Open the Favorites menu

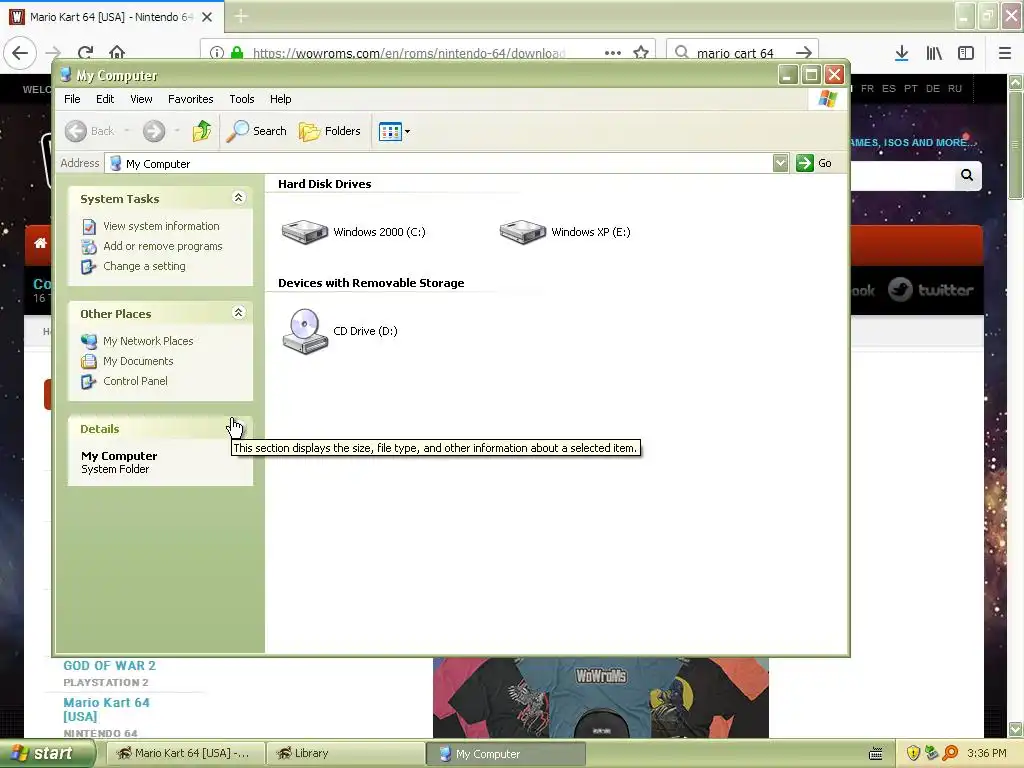(x=191, y=99)
